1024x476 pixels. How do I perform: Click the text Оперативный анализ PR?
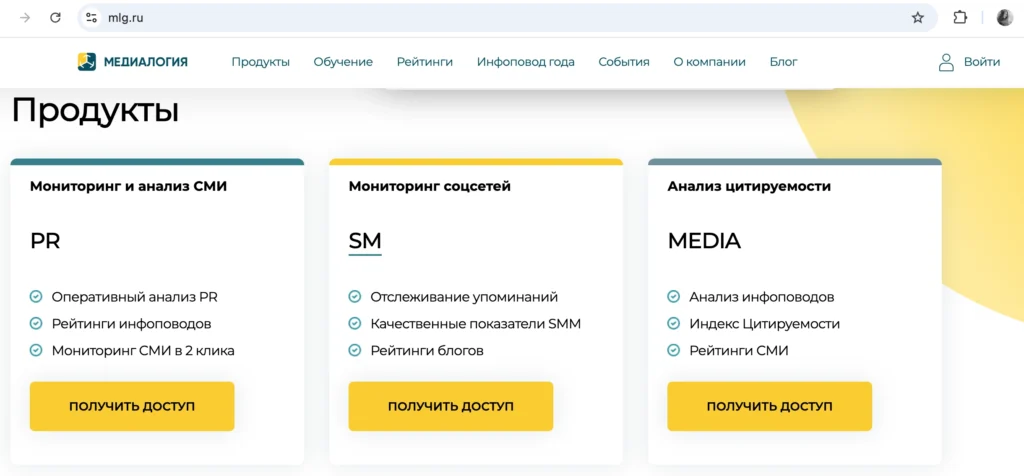click(135, 297)
